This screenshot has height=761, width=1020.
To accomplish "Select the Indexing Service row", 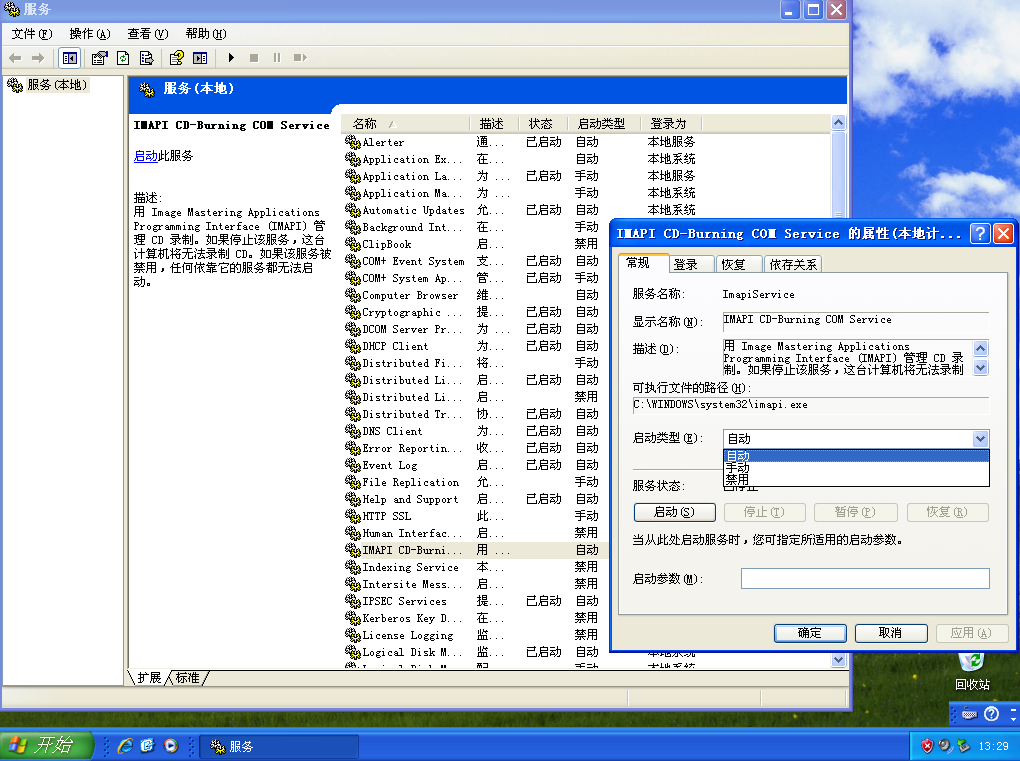I will (x=475, y=567).
